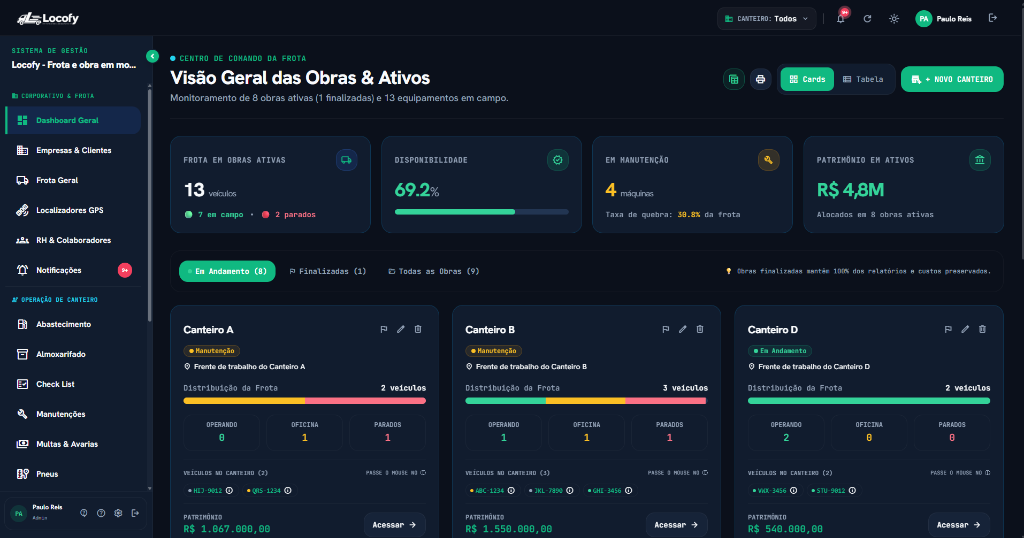
Task: Select the Todas as Obras (9) tab
Action: (x=434, y=271)
